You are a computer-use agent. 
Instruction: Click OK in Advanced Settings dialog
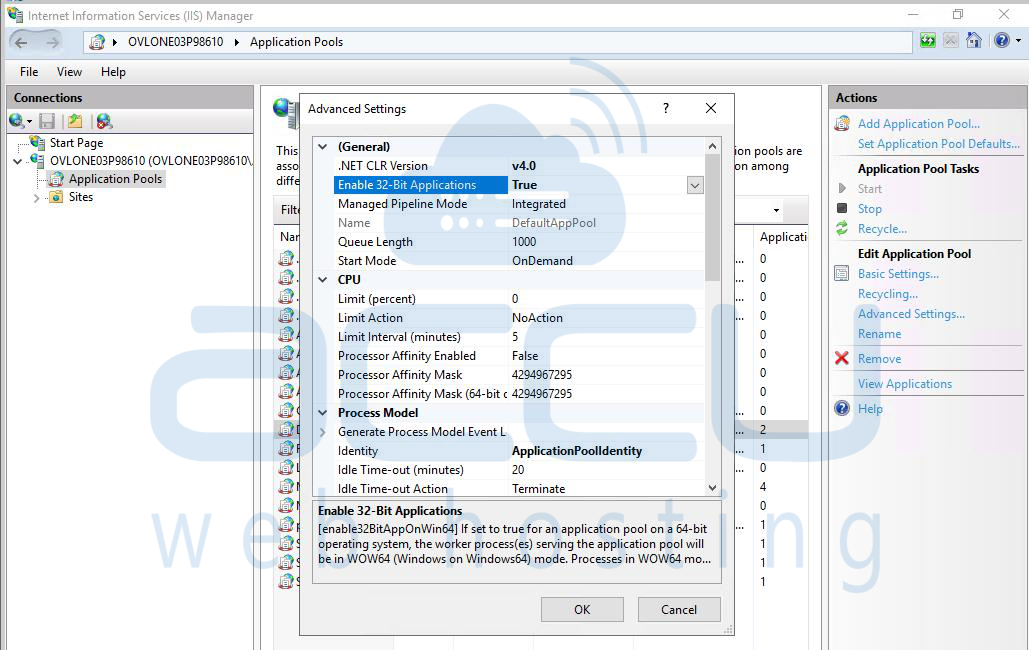tap(582, 609)
